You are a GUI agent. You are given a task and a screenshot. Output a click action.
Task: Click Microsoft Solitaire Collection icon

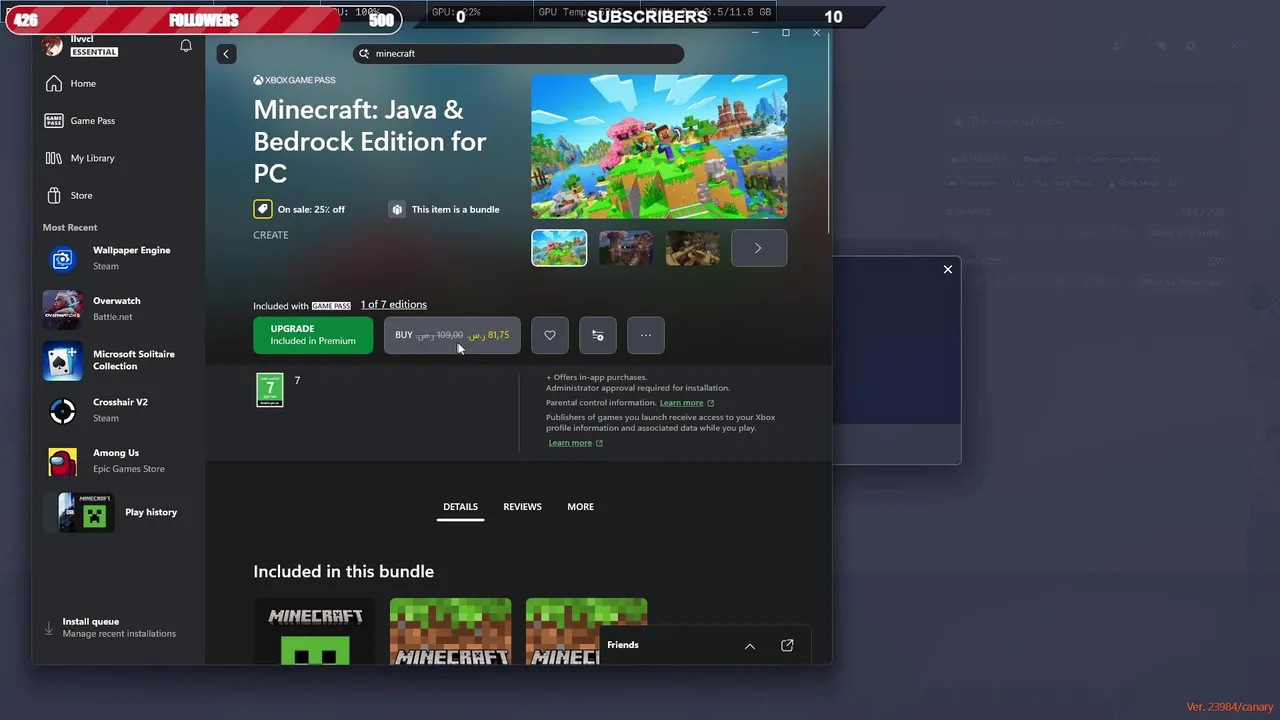(x=62, y=360)
